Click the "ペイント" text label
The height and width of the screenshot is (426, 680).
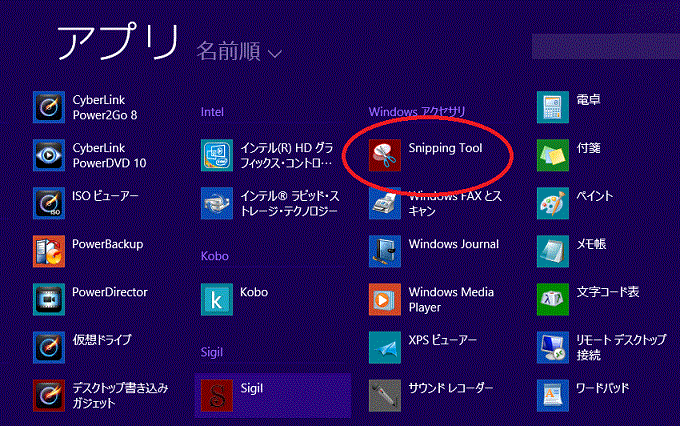[595, 196]
